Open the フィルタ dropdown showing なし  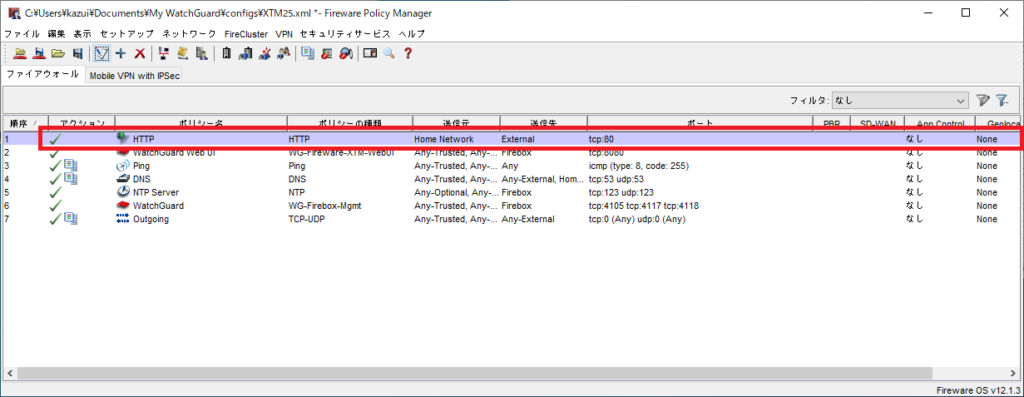point(901,101)
